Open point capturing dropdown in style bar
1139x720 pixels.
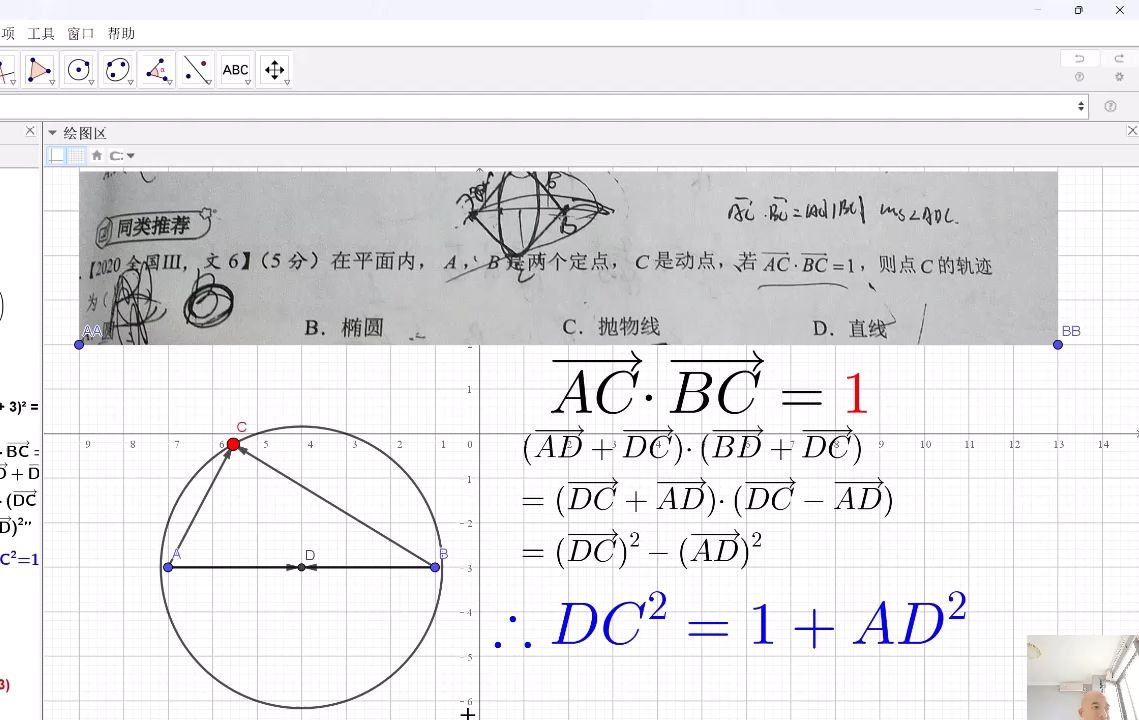coord(122,155)
